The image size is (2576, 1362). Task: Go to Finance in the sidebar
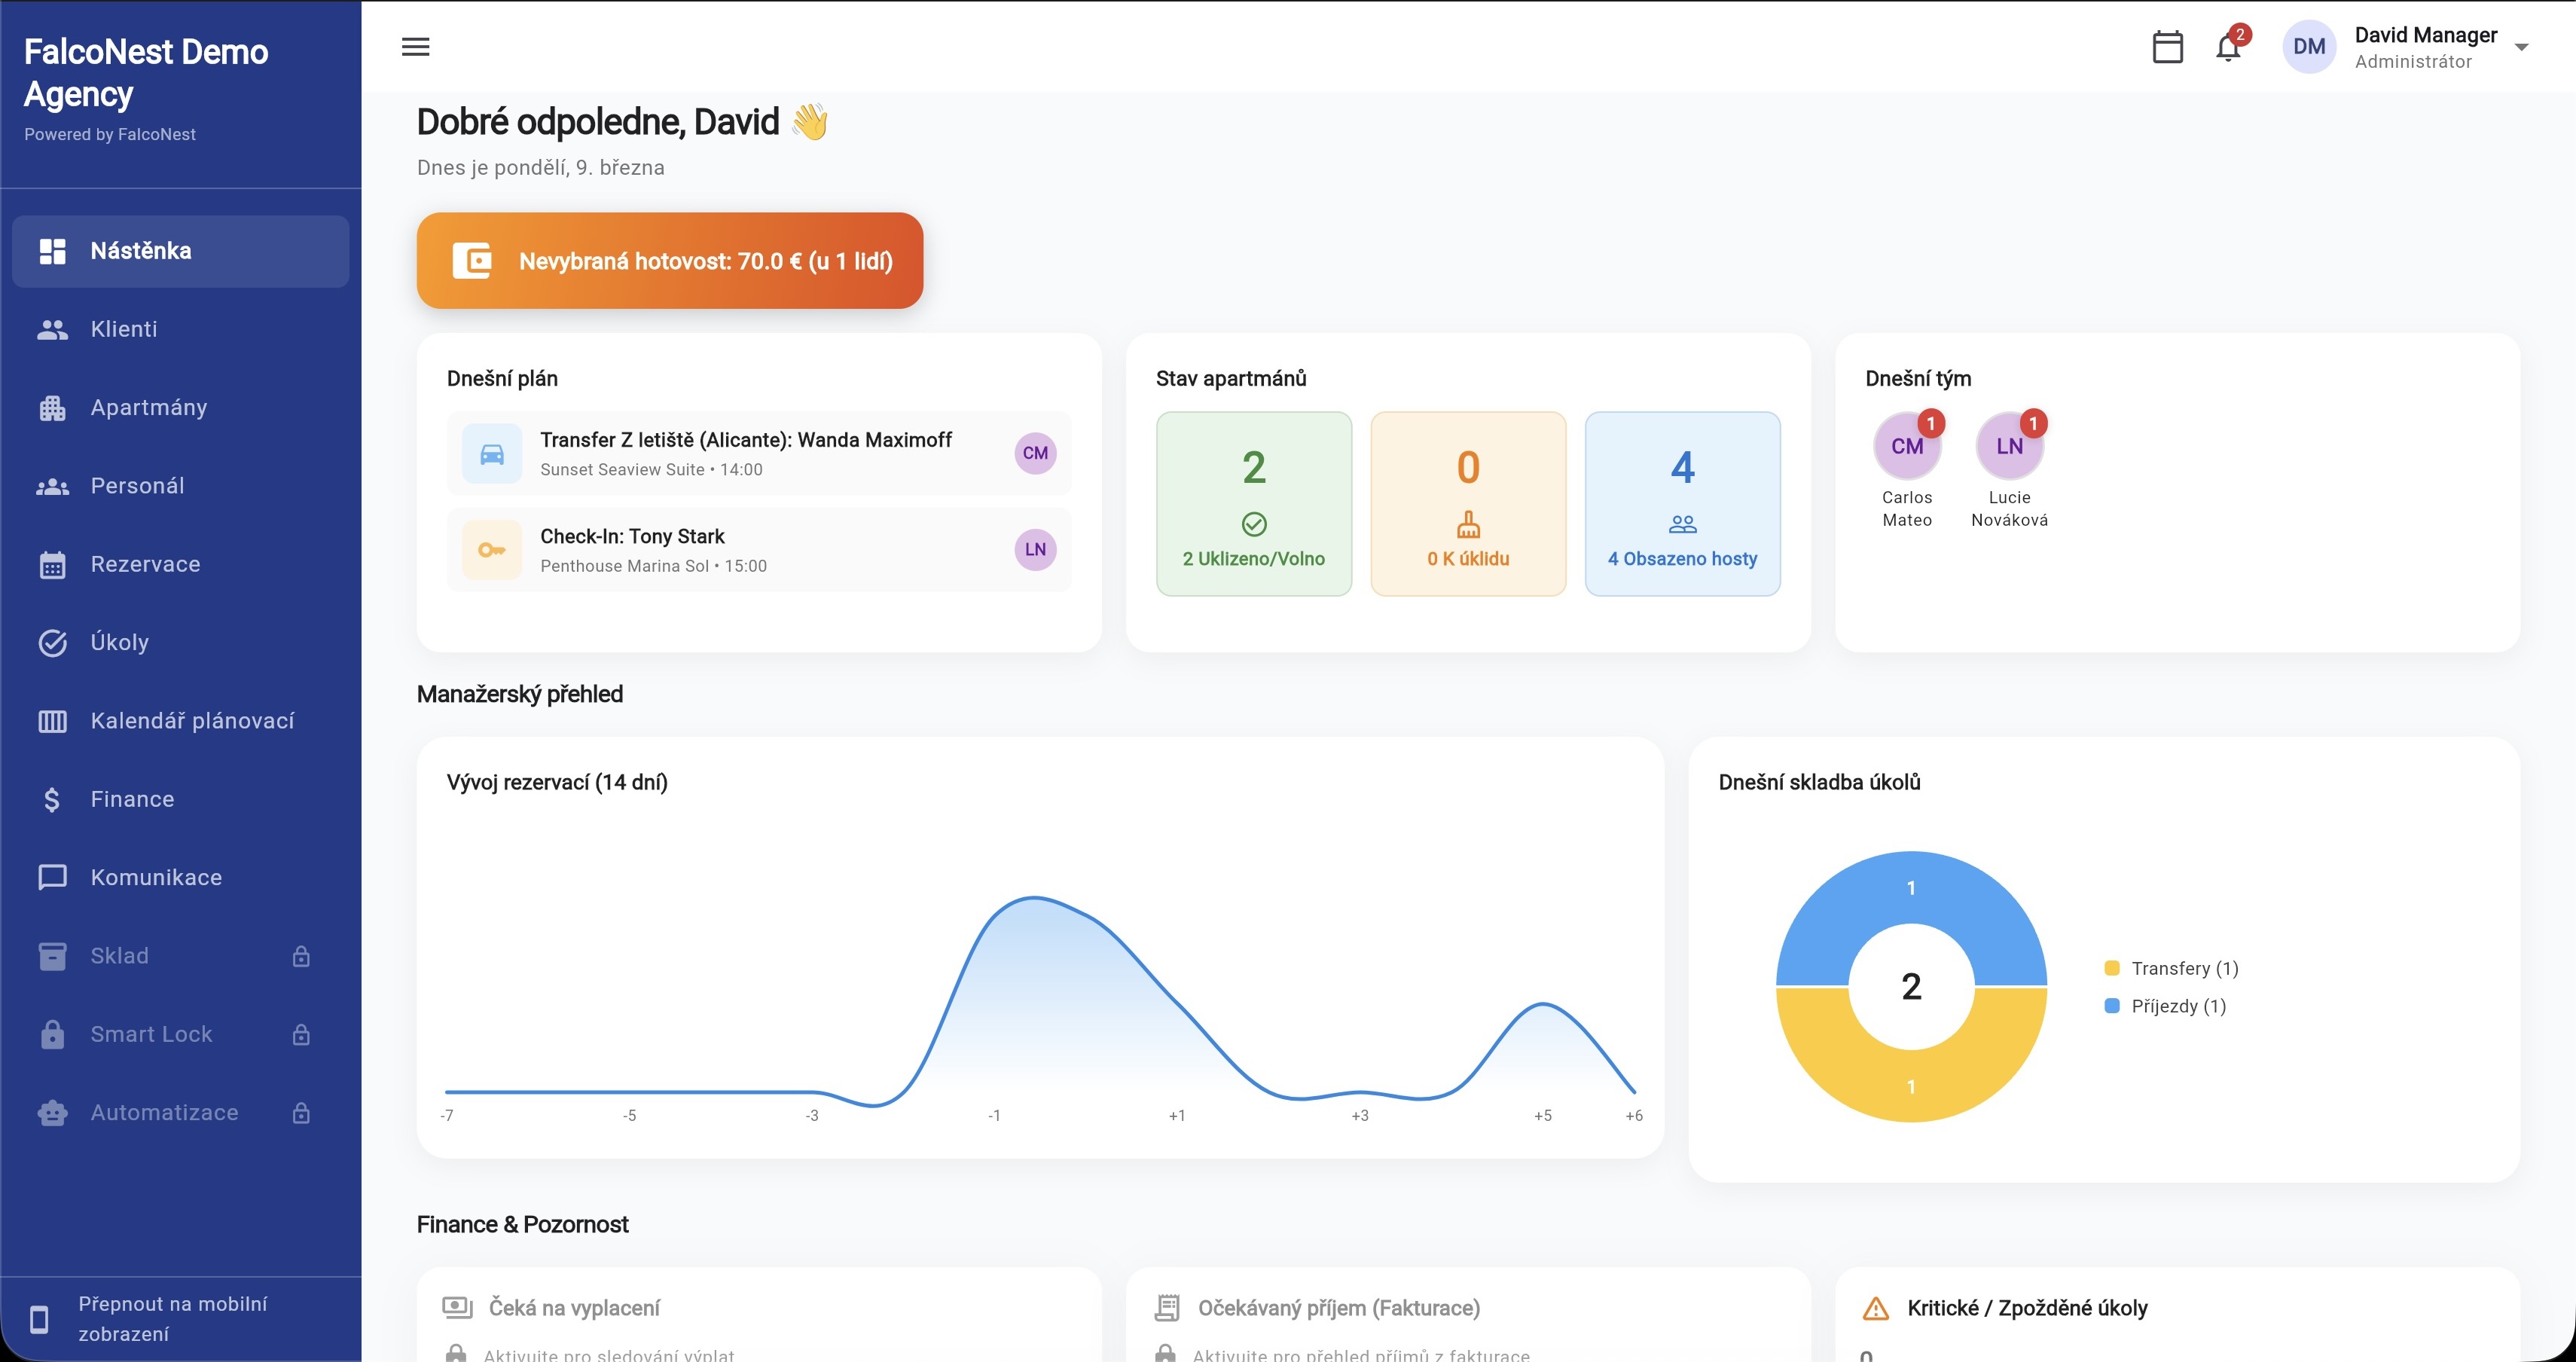[132, 799]
